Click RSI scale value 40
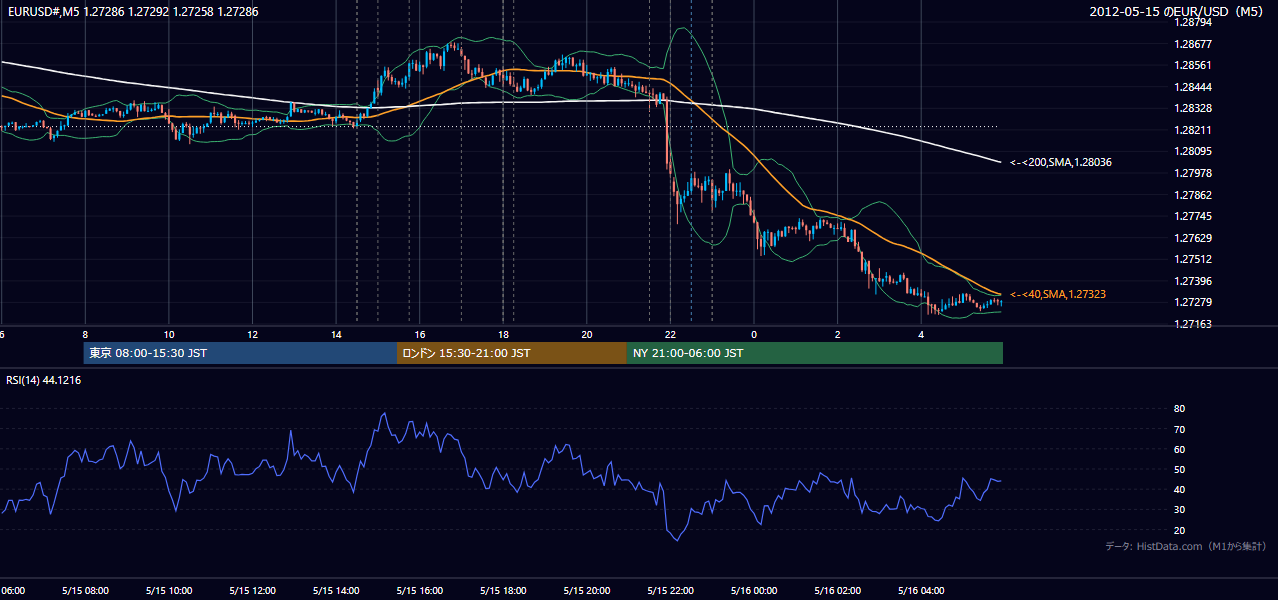Viewport: 1278px width, 600px height. click(1179, 490)
